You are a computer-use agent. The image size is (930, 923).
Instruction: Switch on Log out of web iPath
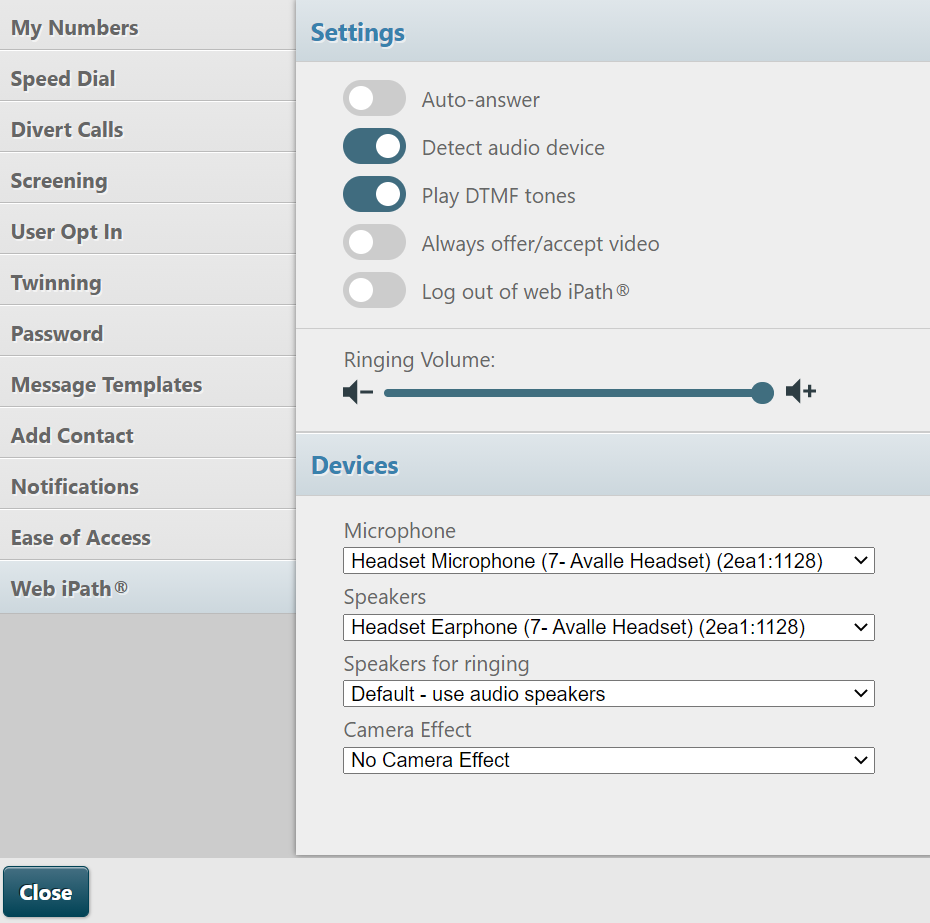[374, 290]
